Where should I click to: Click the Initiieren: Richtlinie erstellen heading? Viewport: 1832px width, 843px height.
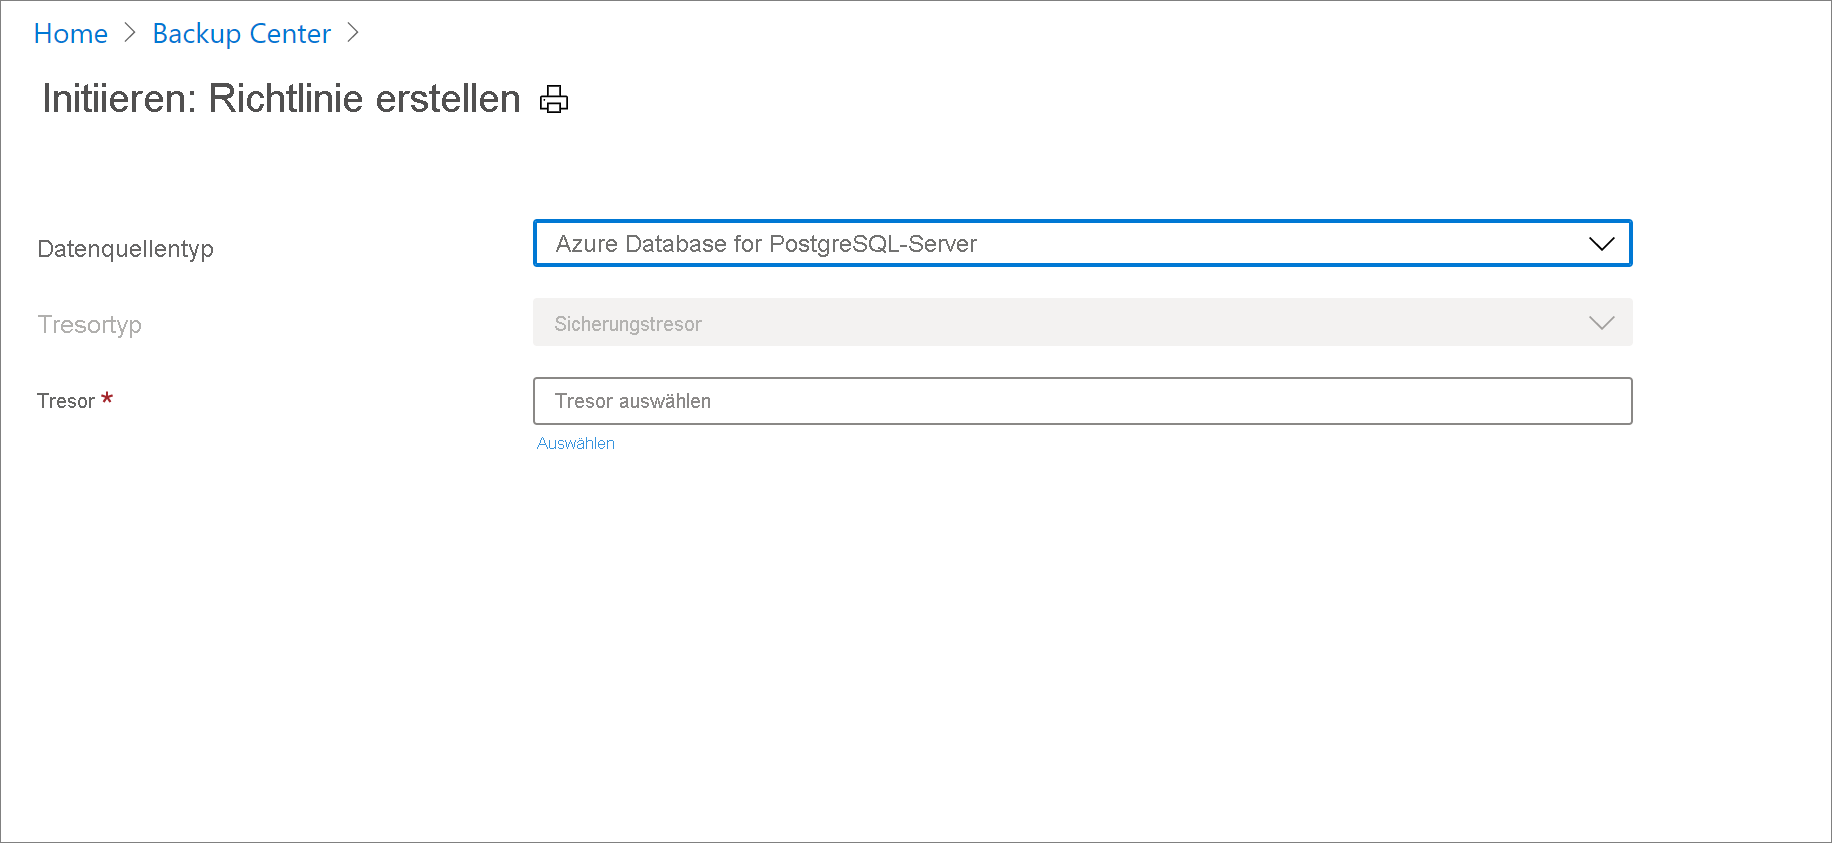281,99
